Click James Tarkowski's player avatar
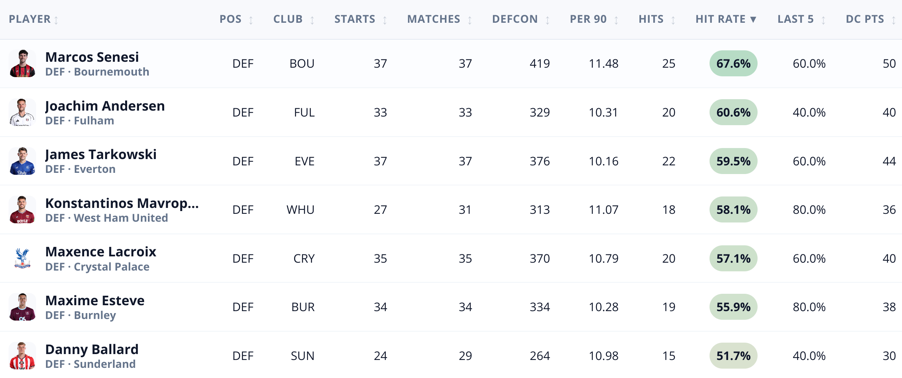Image resolution: width=902 pixels, height=378 pixels. click(22, 161)
